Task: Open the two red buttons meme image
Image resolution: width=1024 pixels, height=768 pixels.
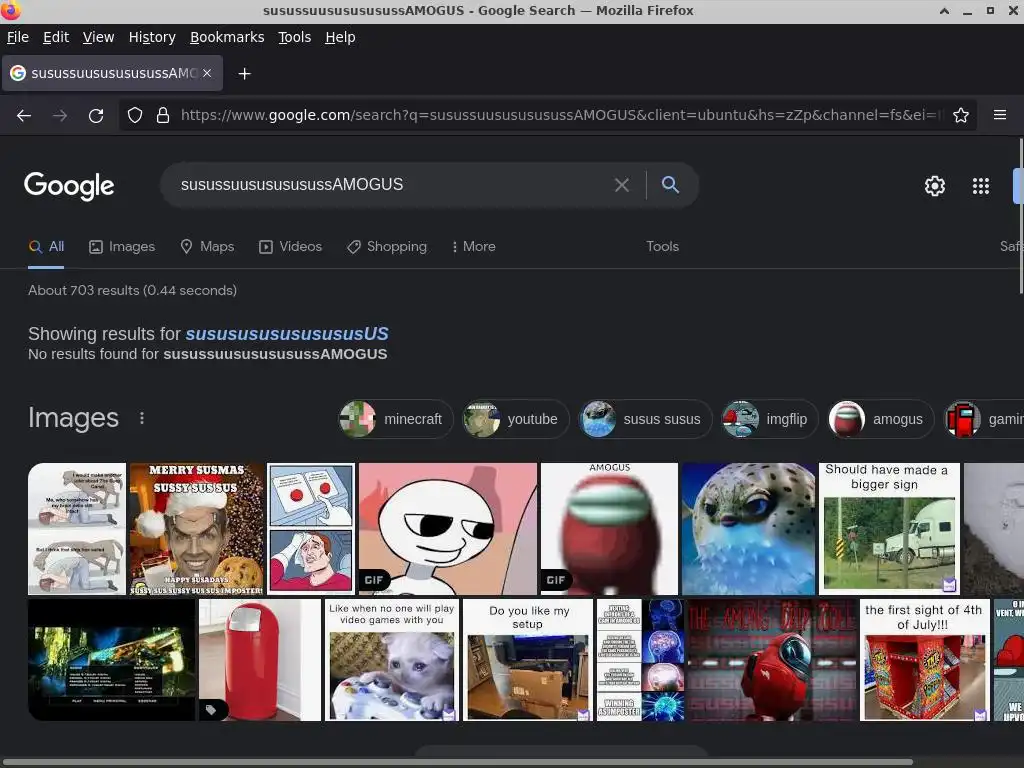Action: 311,529
